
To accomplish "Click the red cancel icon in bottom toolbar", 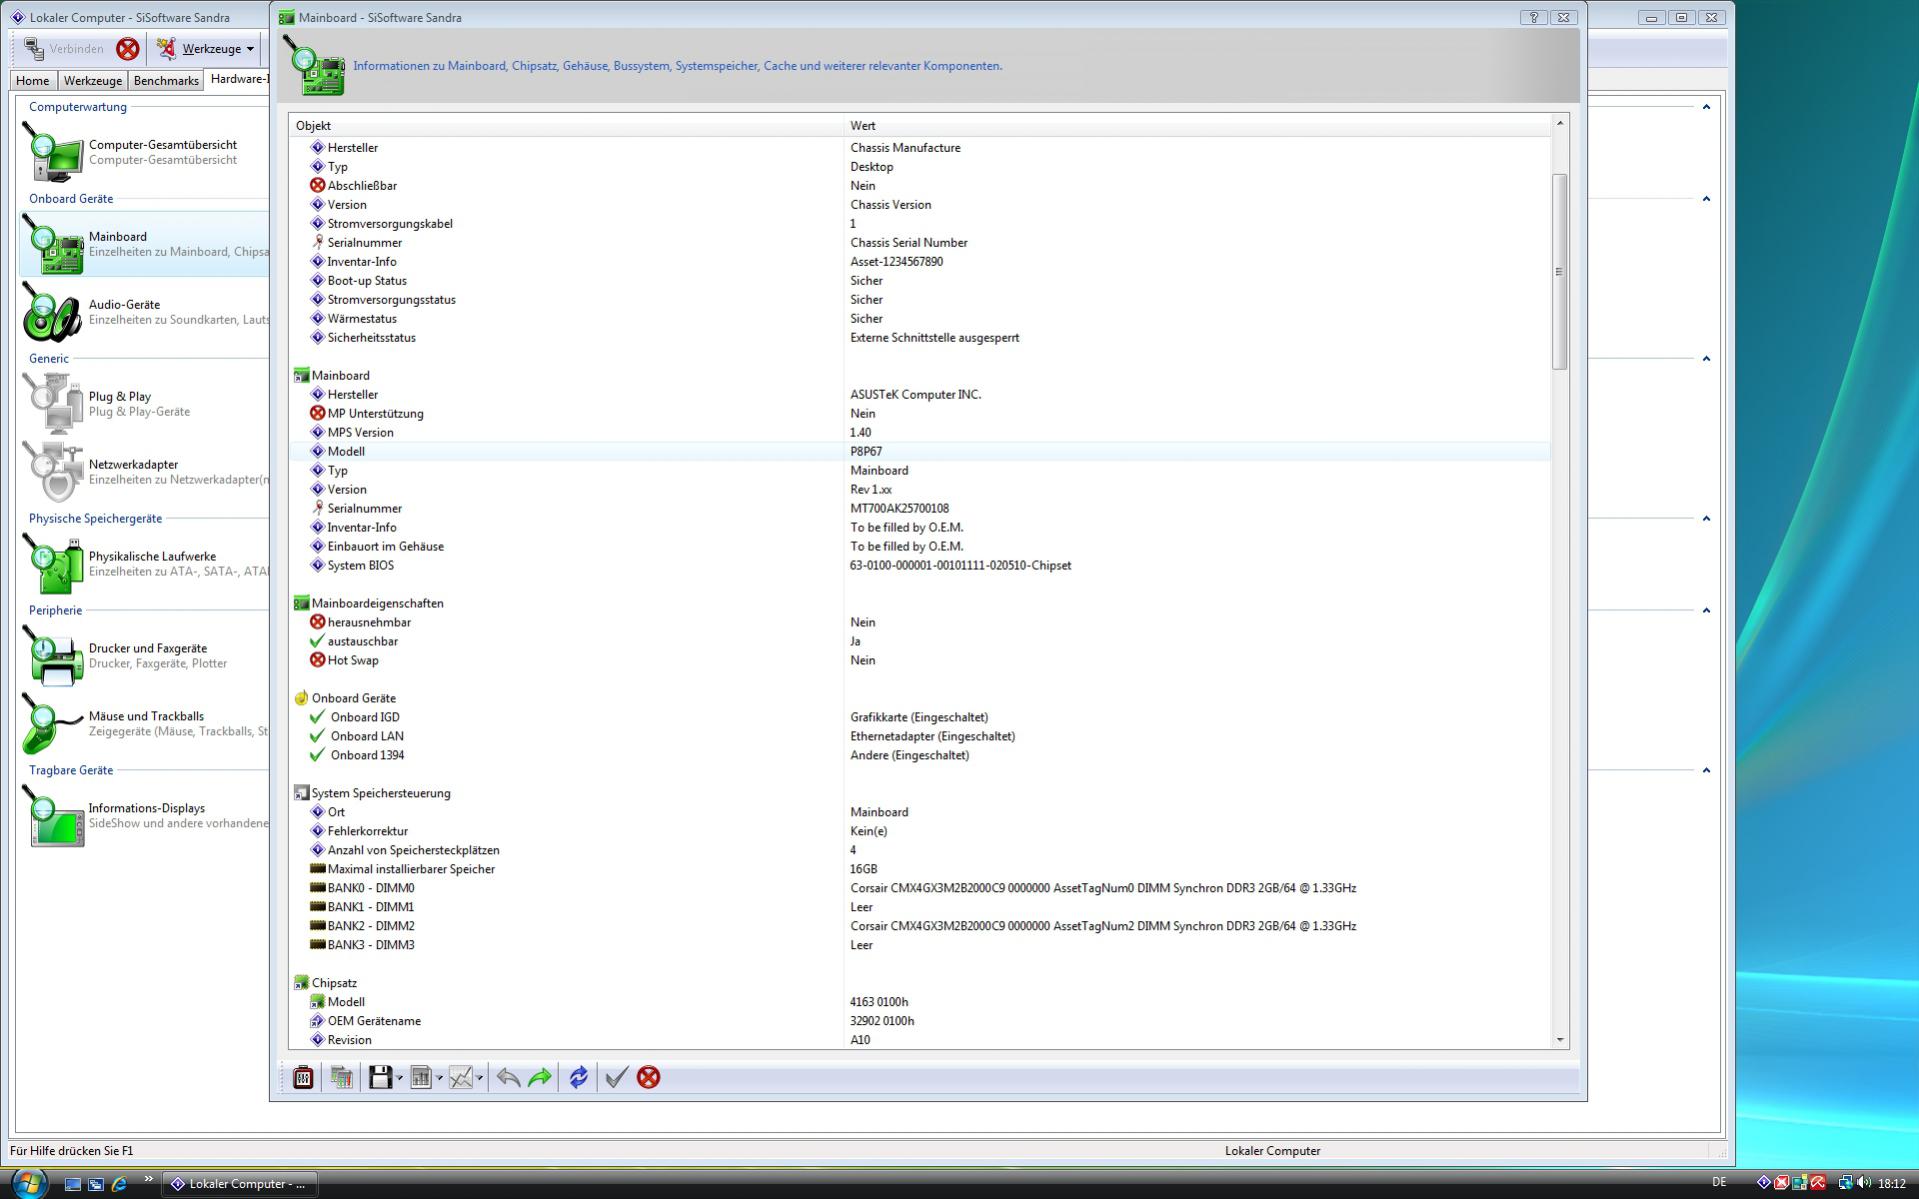I will click(649, 1077).
